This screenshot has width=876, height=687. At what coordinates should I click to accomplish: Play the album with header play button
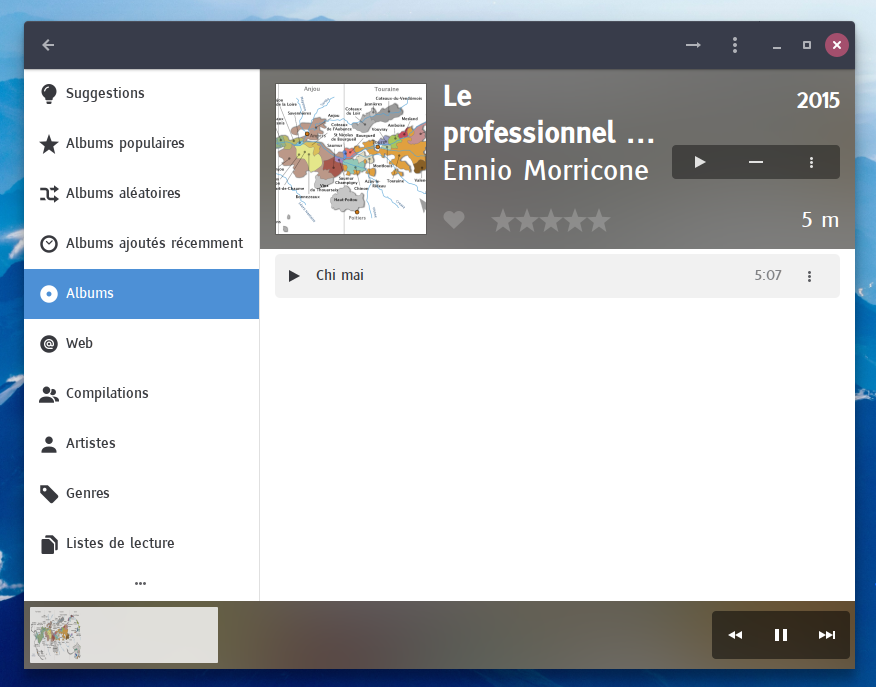[700, 162]
